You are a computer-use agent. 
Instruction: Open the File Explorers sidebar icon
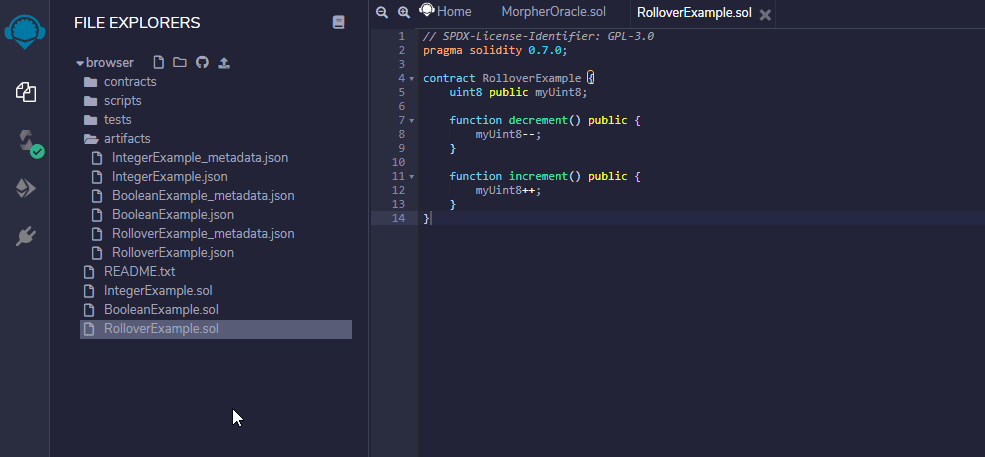(x=26, y=92)
